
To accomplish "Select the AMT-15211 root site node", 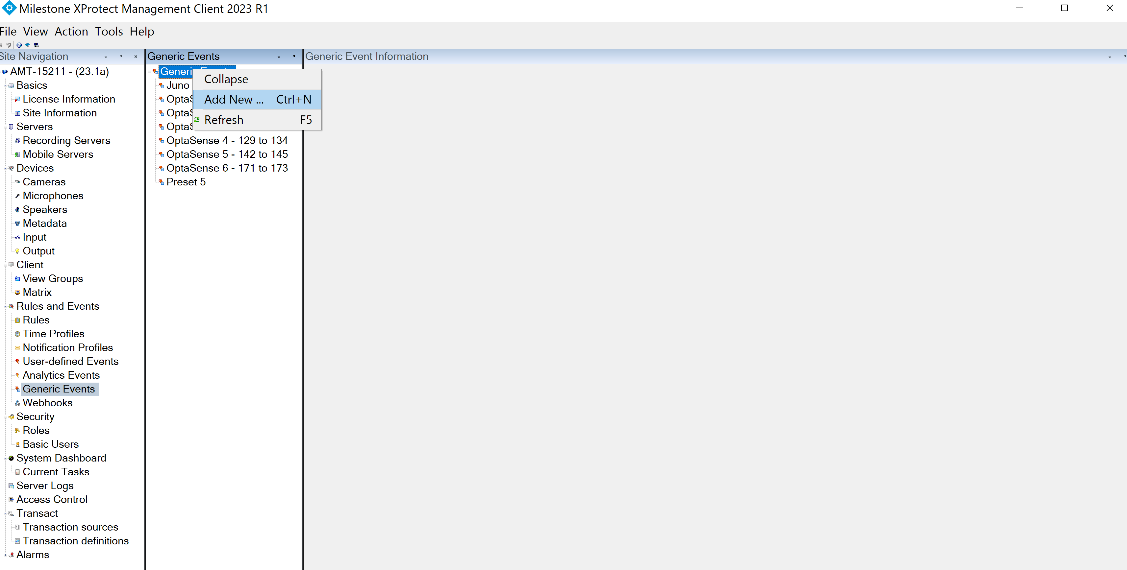I will [x=59, y=72].
